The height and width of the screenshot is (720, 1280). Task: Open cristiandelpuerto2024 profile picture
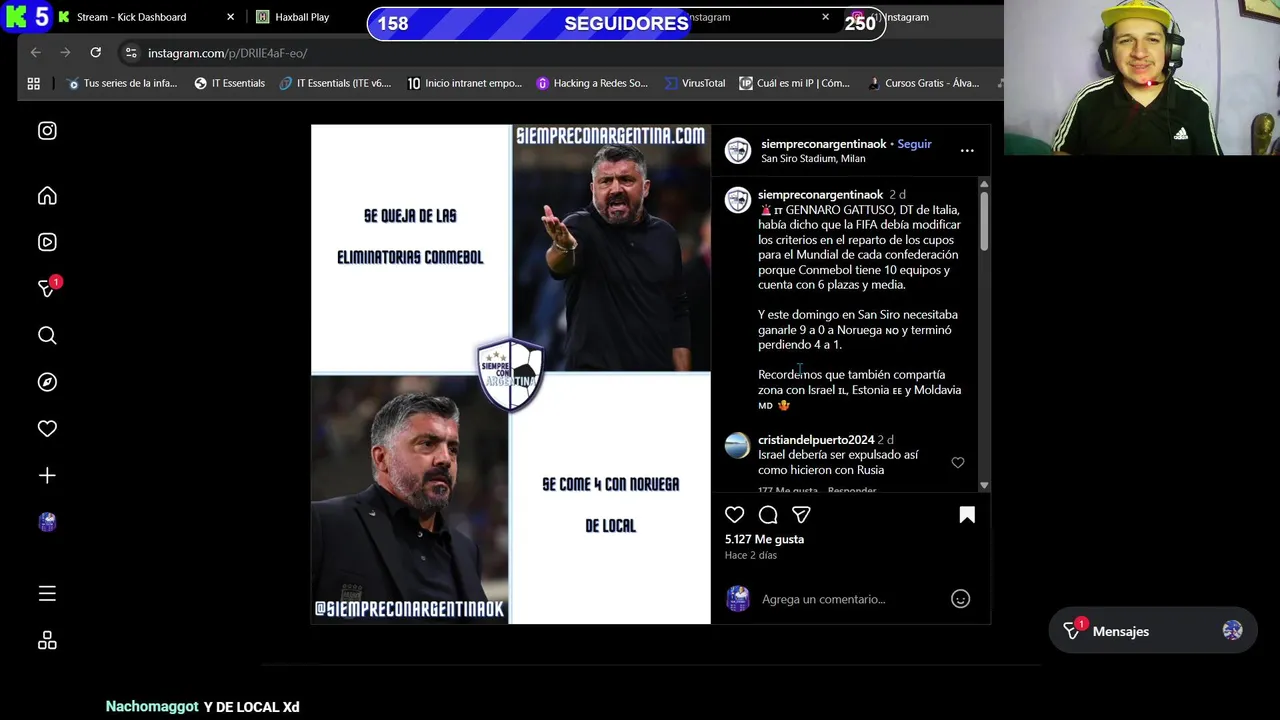tap(737, 446)
